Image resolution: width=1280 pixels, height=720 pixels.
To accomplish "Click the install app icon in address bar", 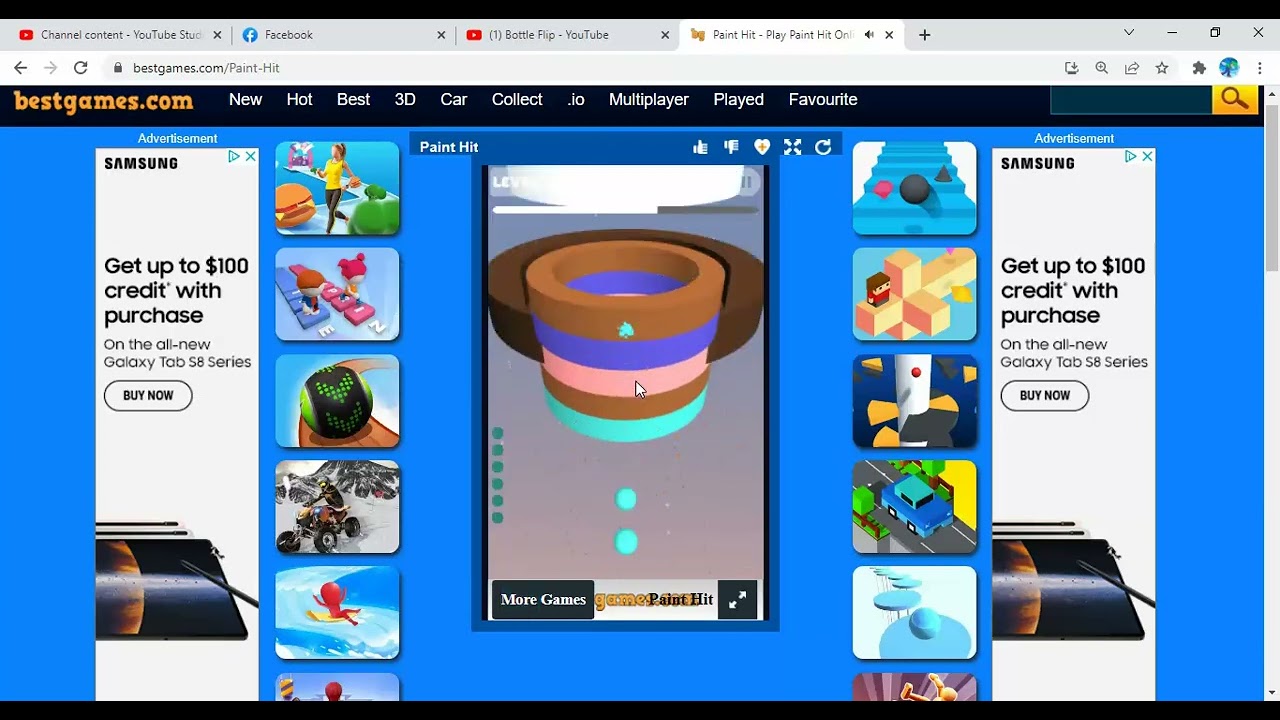I will point(1072,68).
